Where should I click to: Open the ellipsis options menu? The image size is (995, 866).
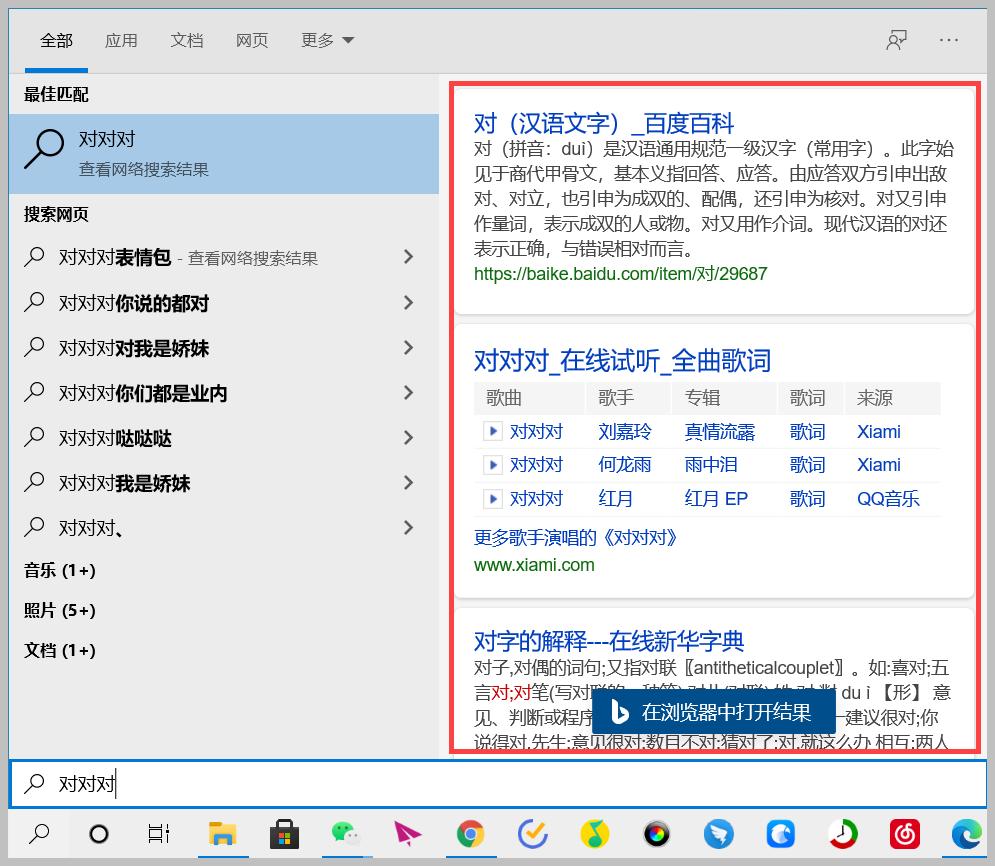949,39
